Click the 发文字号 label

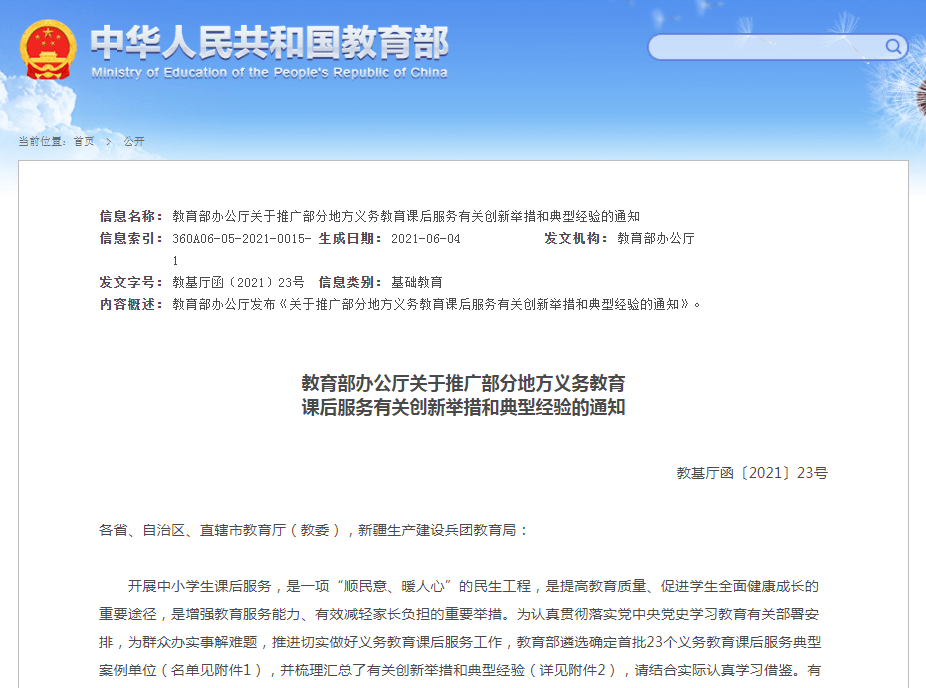point(130,282)
